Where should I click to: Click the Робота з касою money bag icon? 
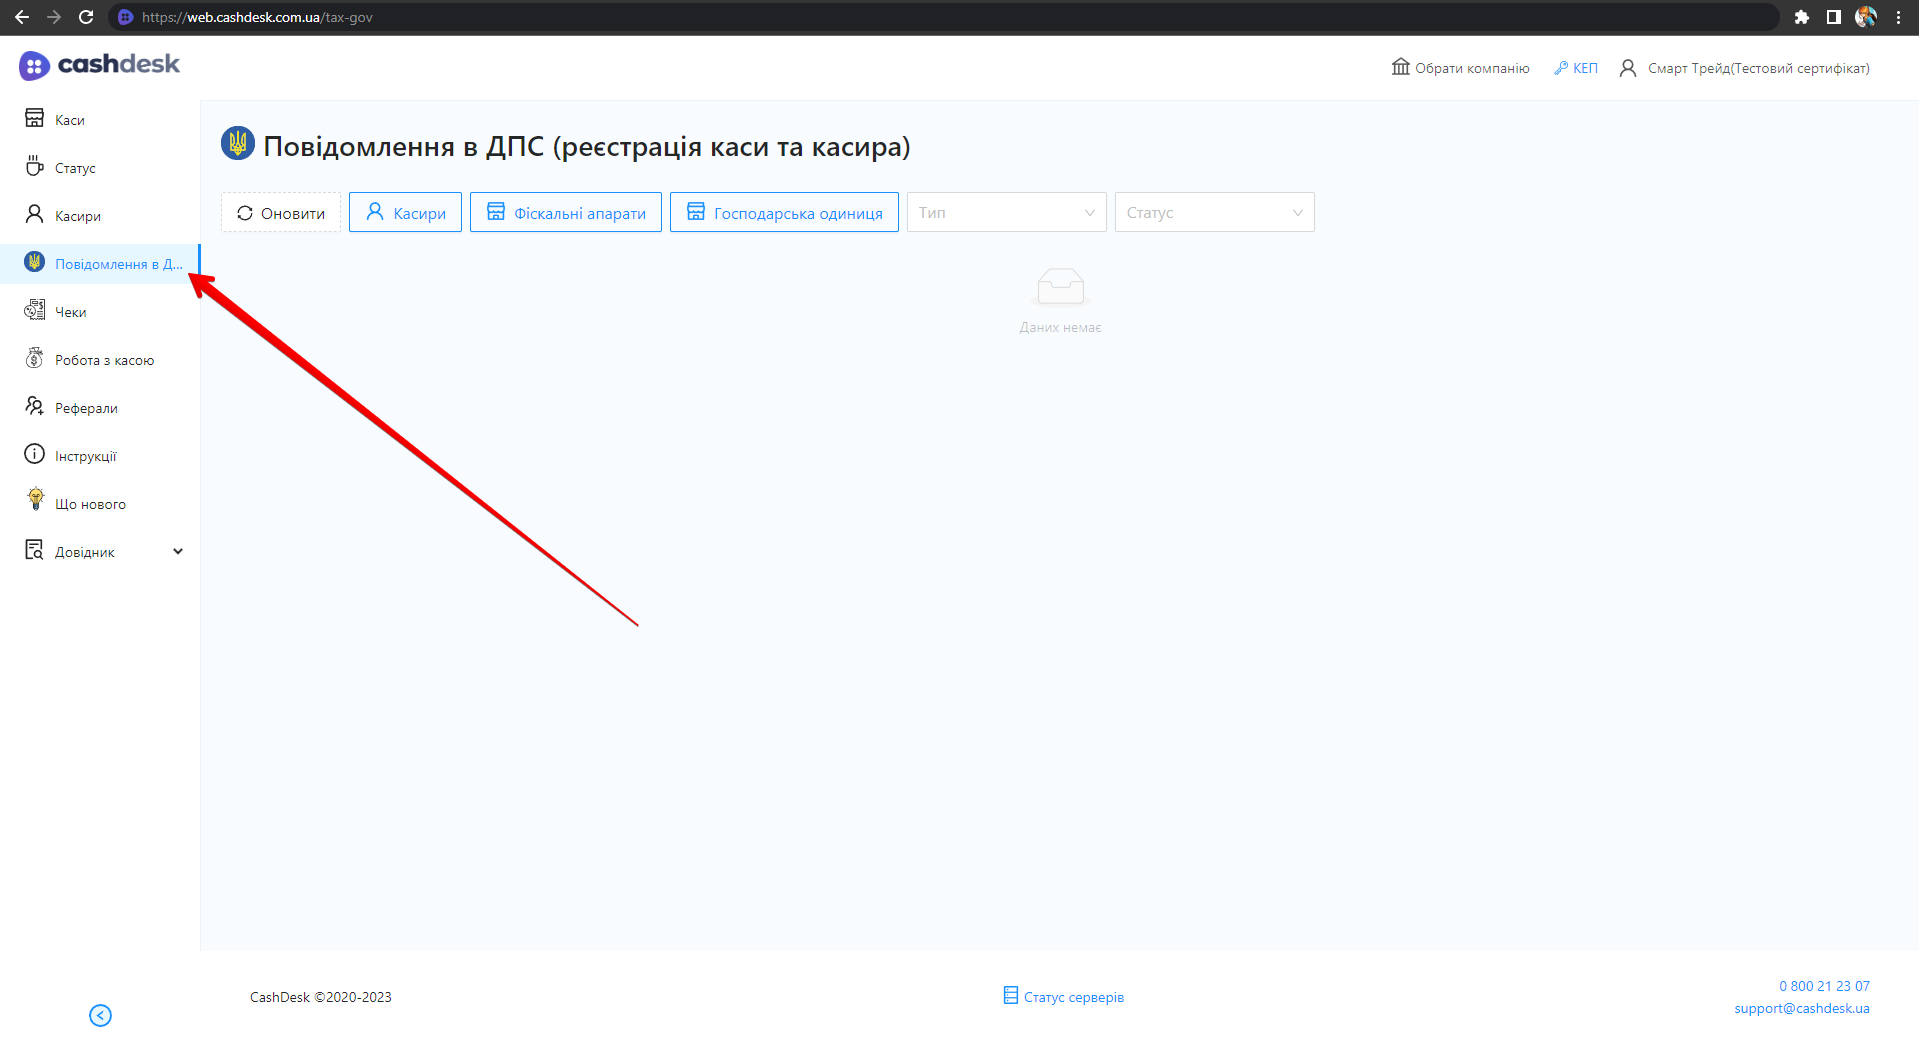[35, 359]
